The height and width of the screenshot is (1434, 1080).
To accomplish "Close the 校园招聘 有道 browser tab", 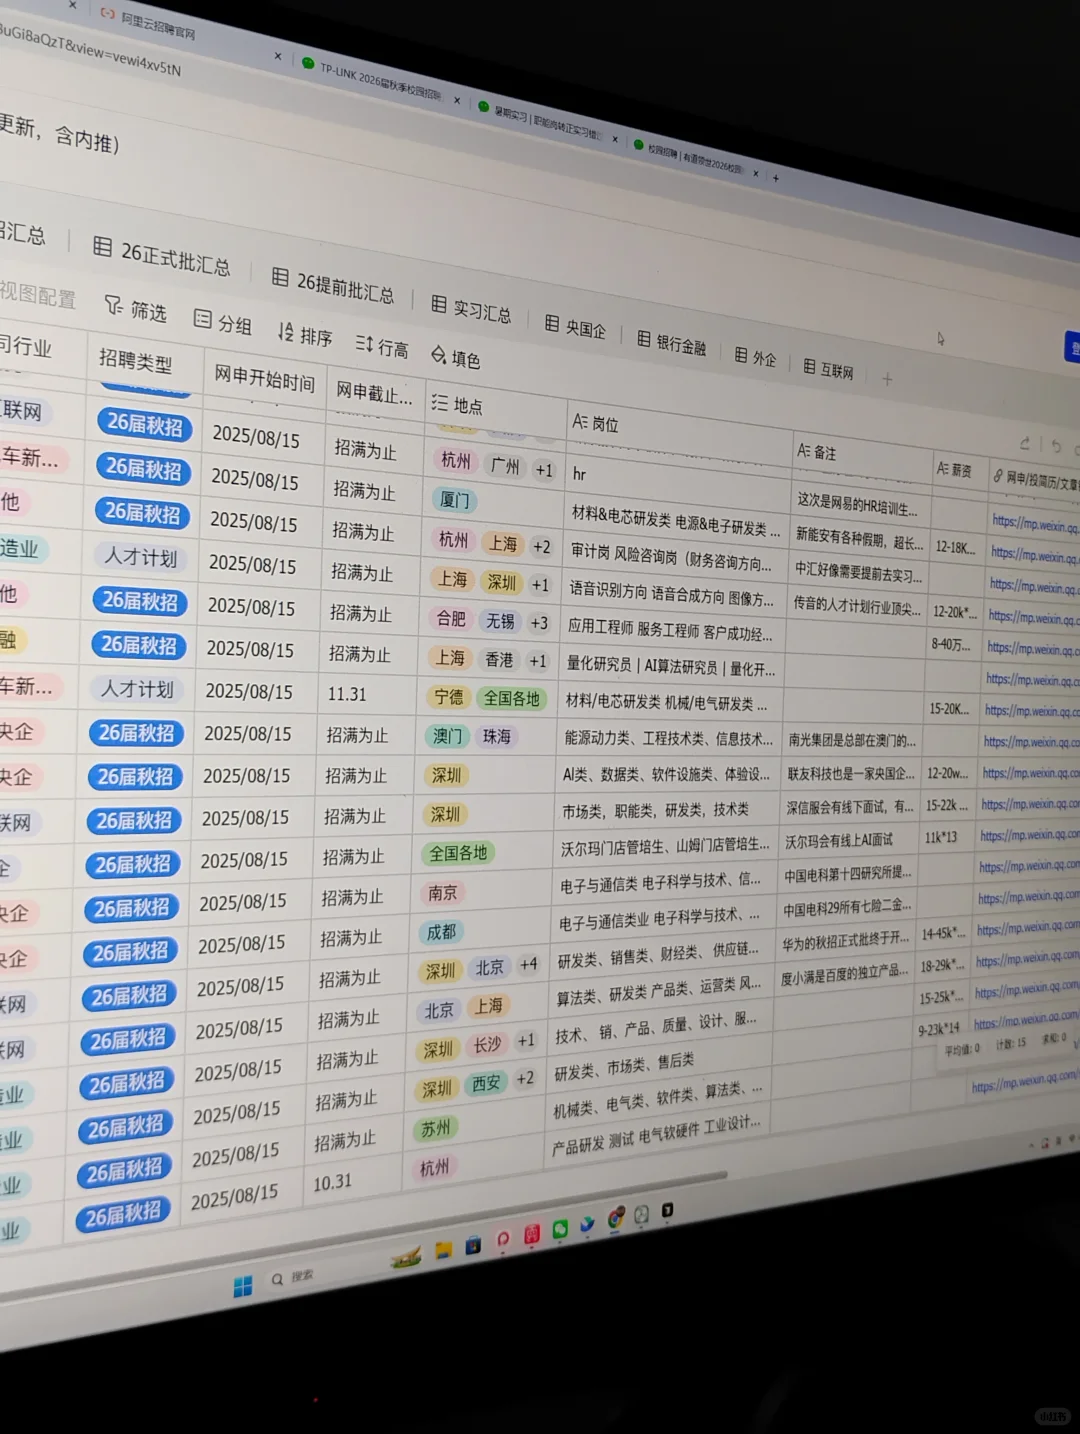I will pyautogui.click(x=755, y=173).
